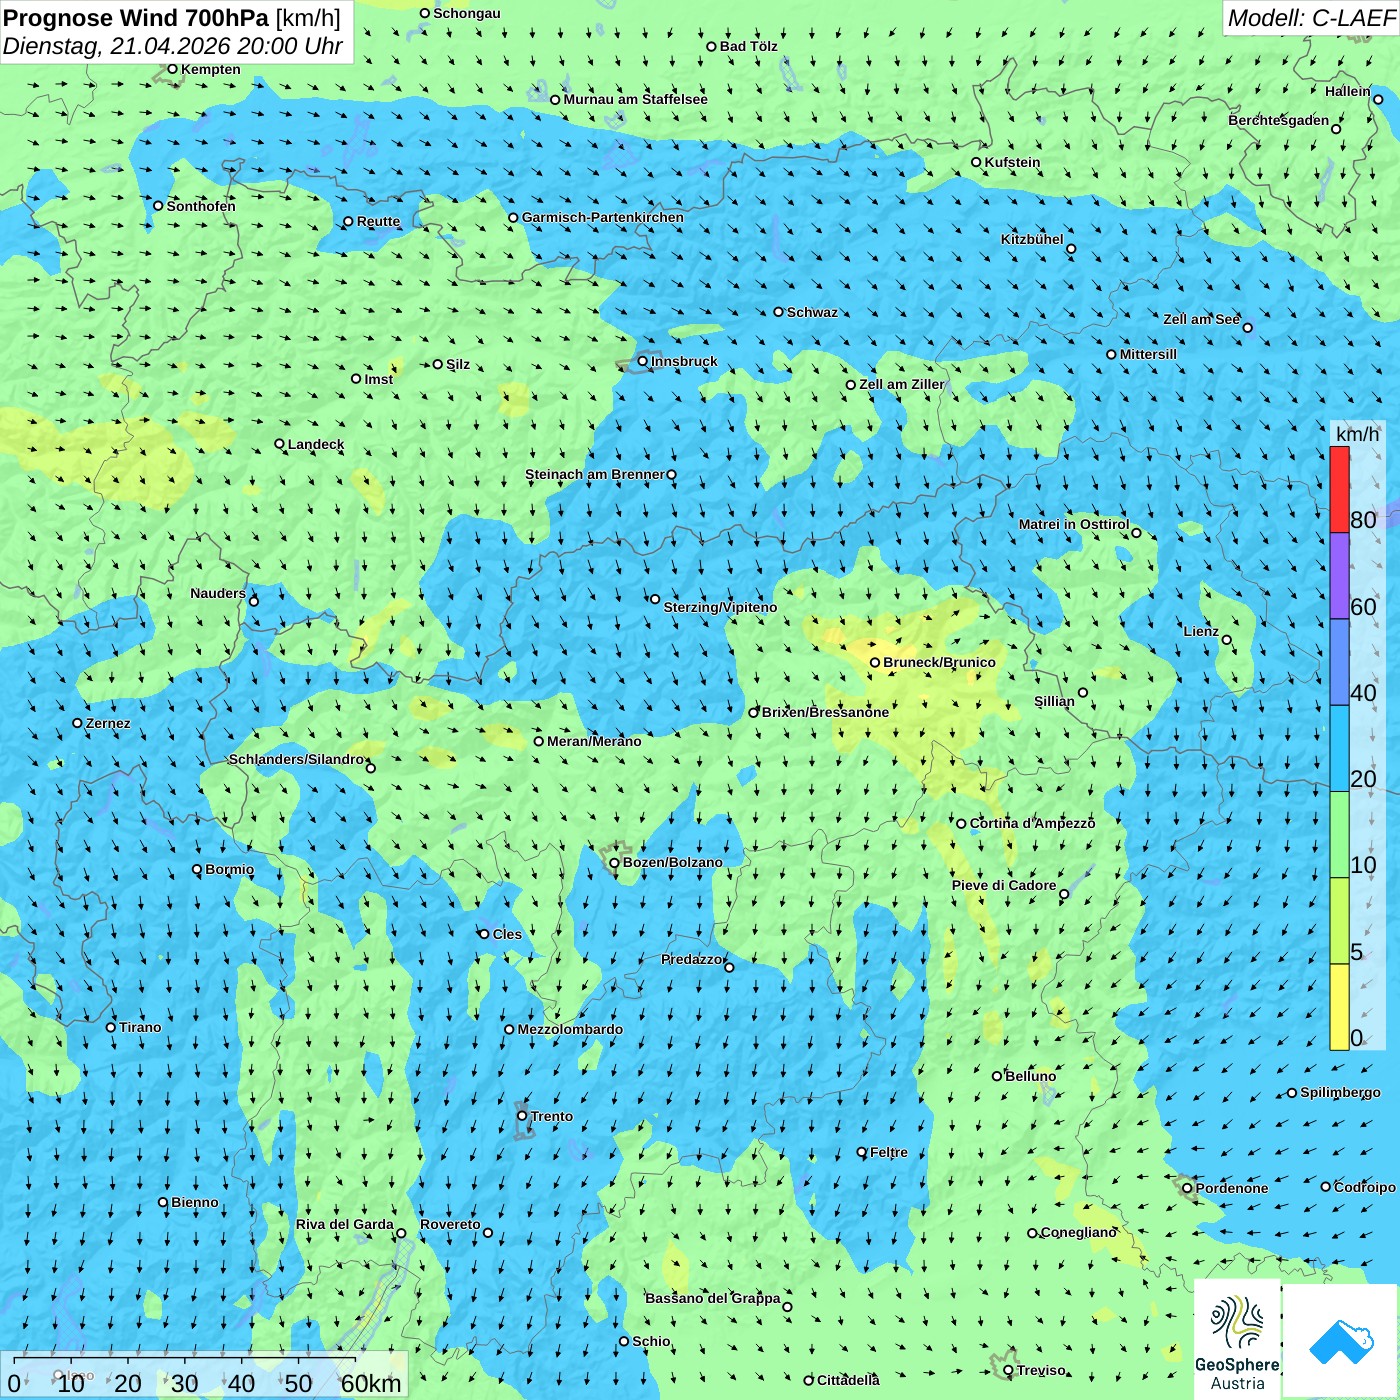This screenshot has width=1400, height=1400.
Task: Click the Hallein label
Action: tap(1347, 91)
